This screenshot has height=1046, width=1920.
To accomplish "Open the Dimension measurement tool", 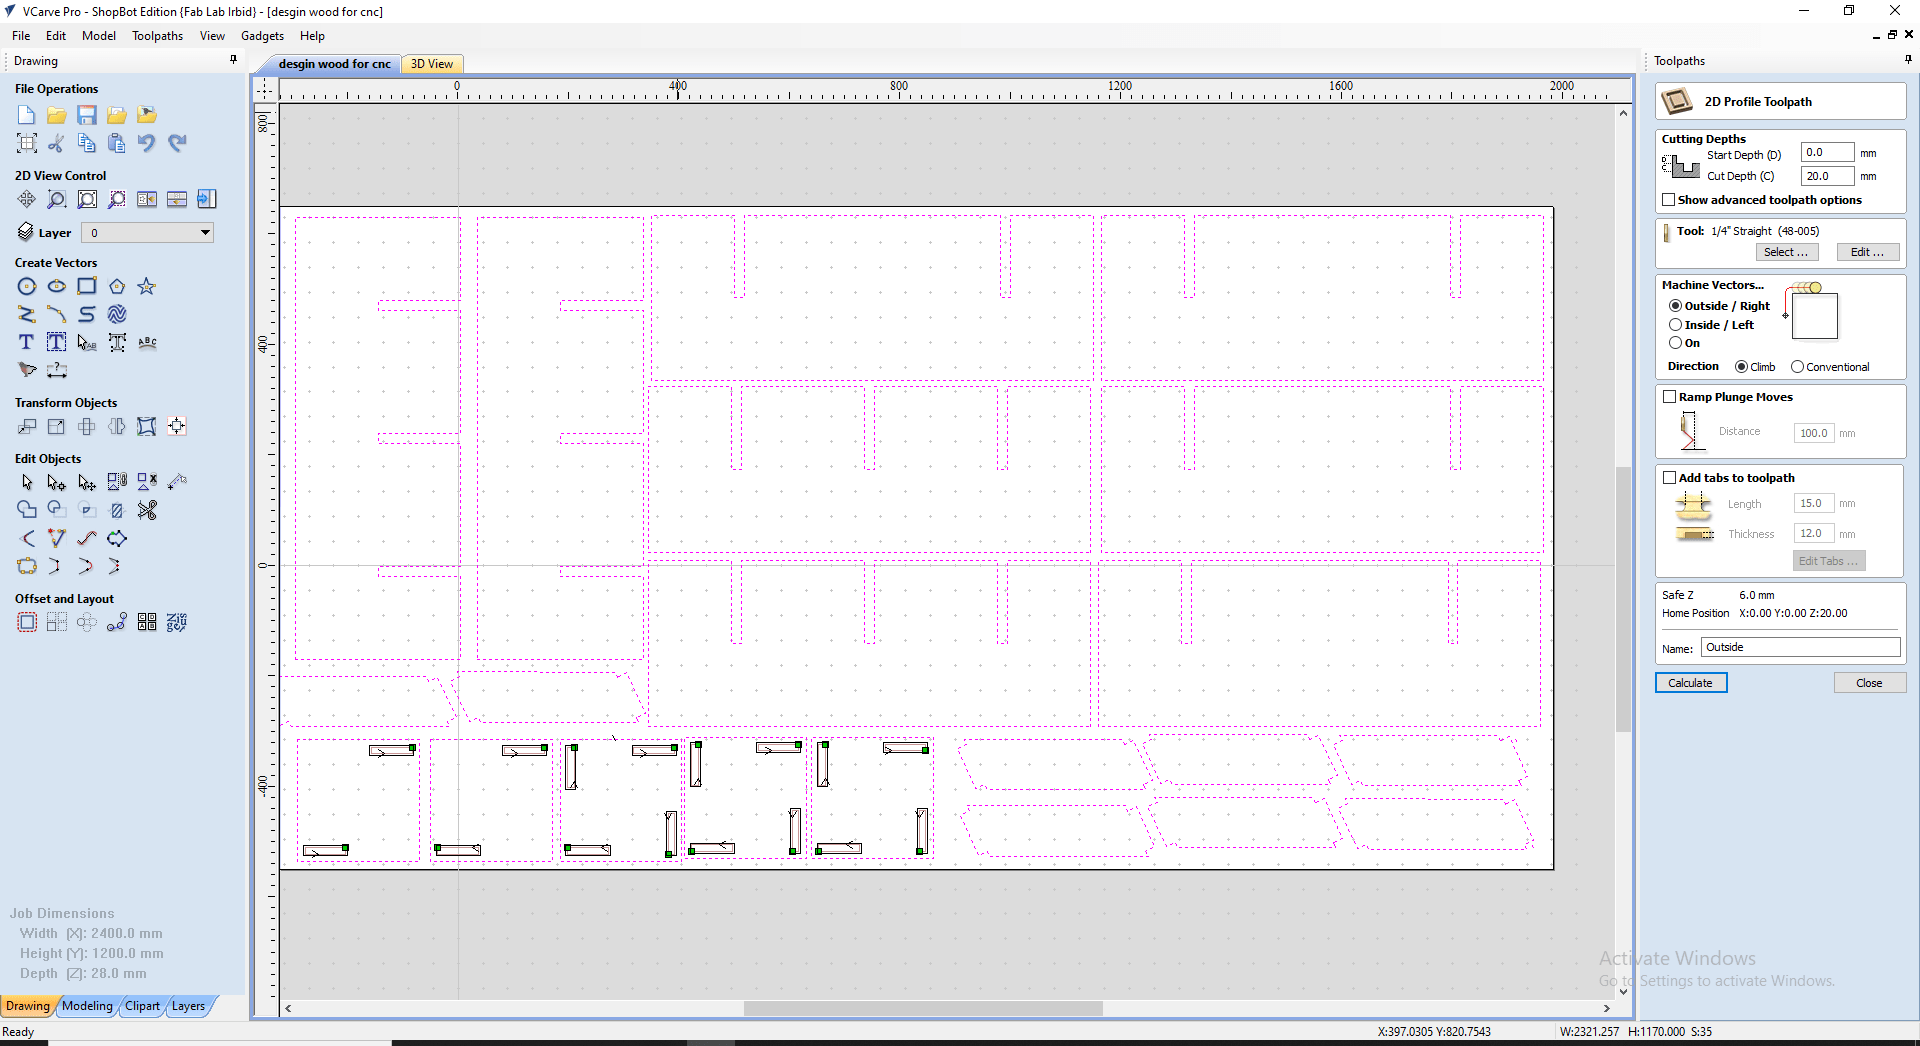I will (x=57, y=370).
